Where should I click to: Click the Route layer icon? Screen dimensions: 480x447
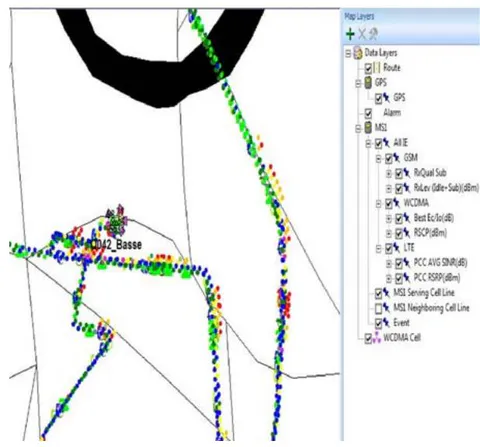pos(377,68)
